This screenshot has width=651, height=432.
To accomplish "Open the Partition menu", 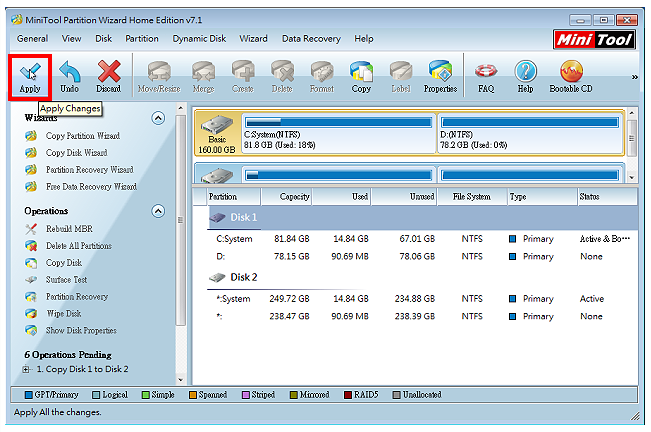I will (x=142, y=39).
